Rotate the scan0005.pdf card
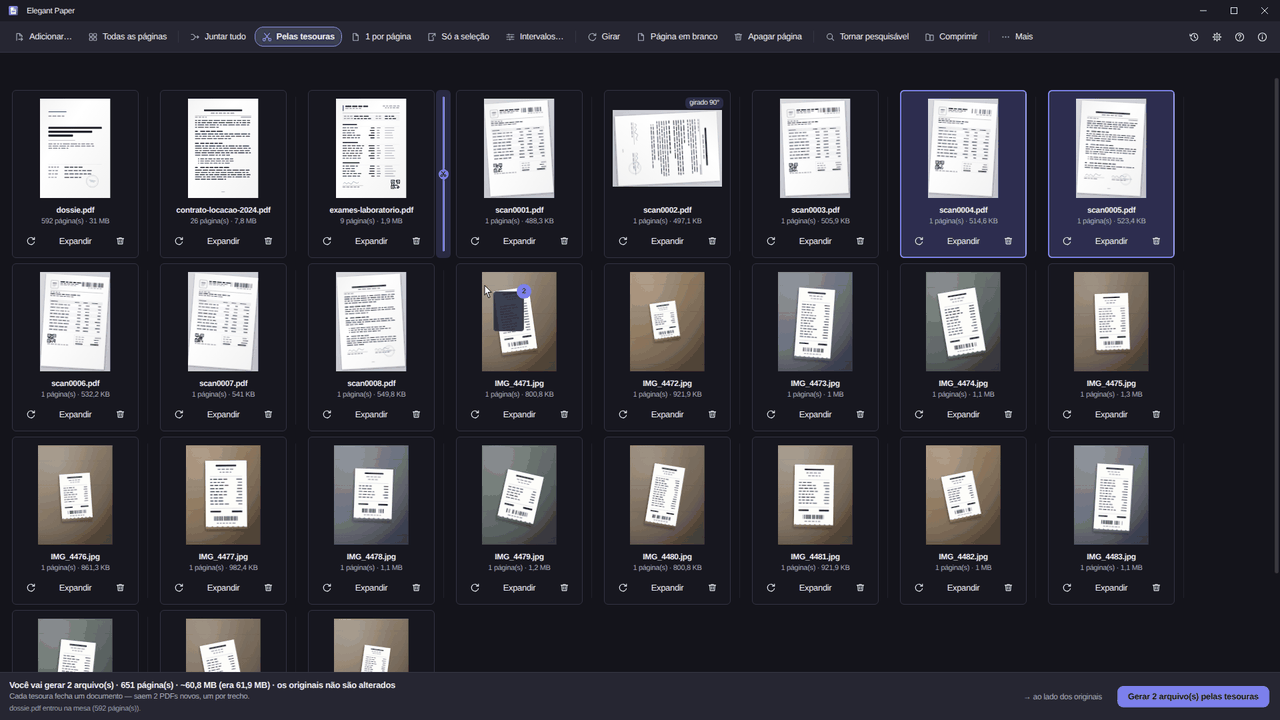Screen dimensions: 1280x720 point(1067,241)
